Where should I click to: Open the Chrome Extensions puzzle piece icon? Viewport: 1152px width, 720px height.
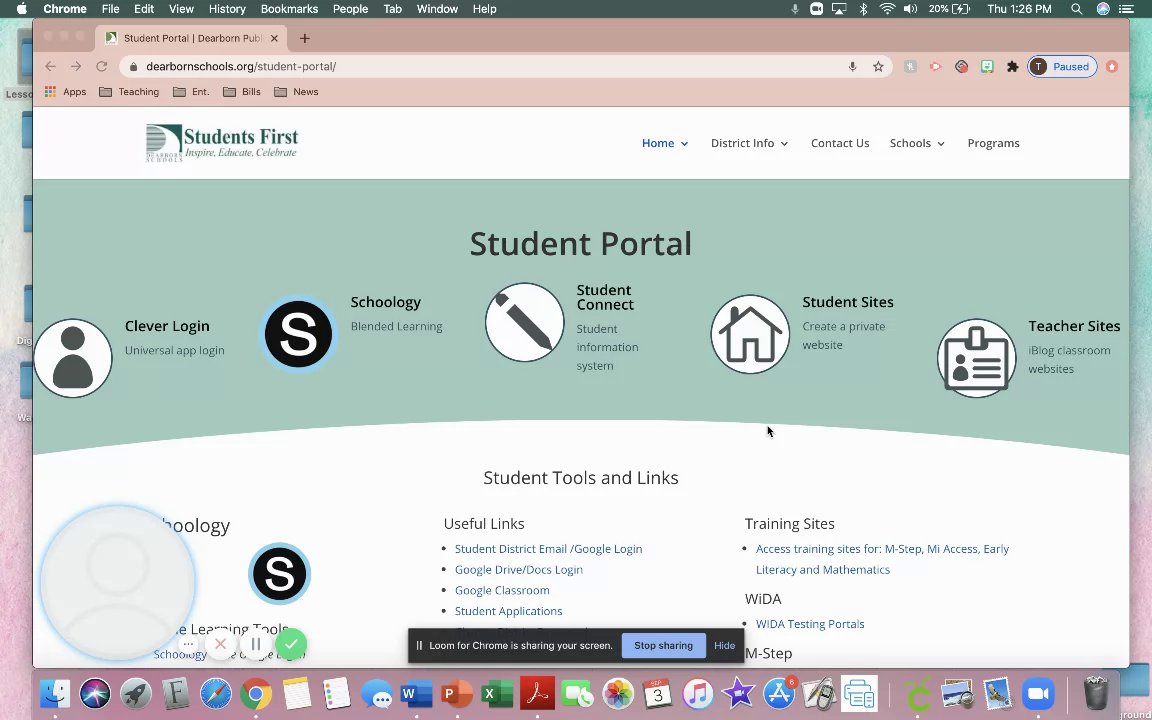point(1012,67)
